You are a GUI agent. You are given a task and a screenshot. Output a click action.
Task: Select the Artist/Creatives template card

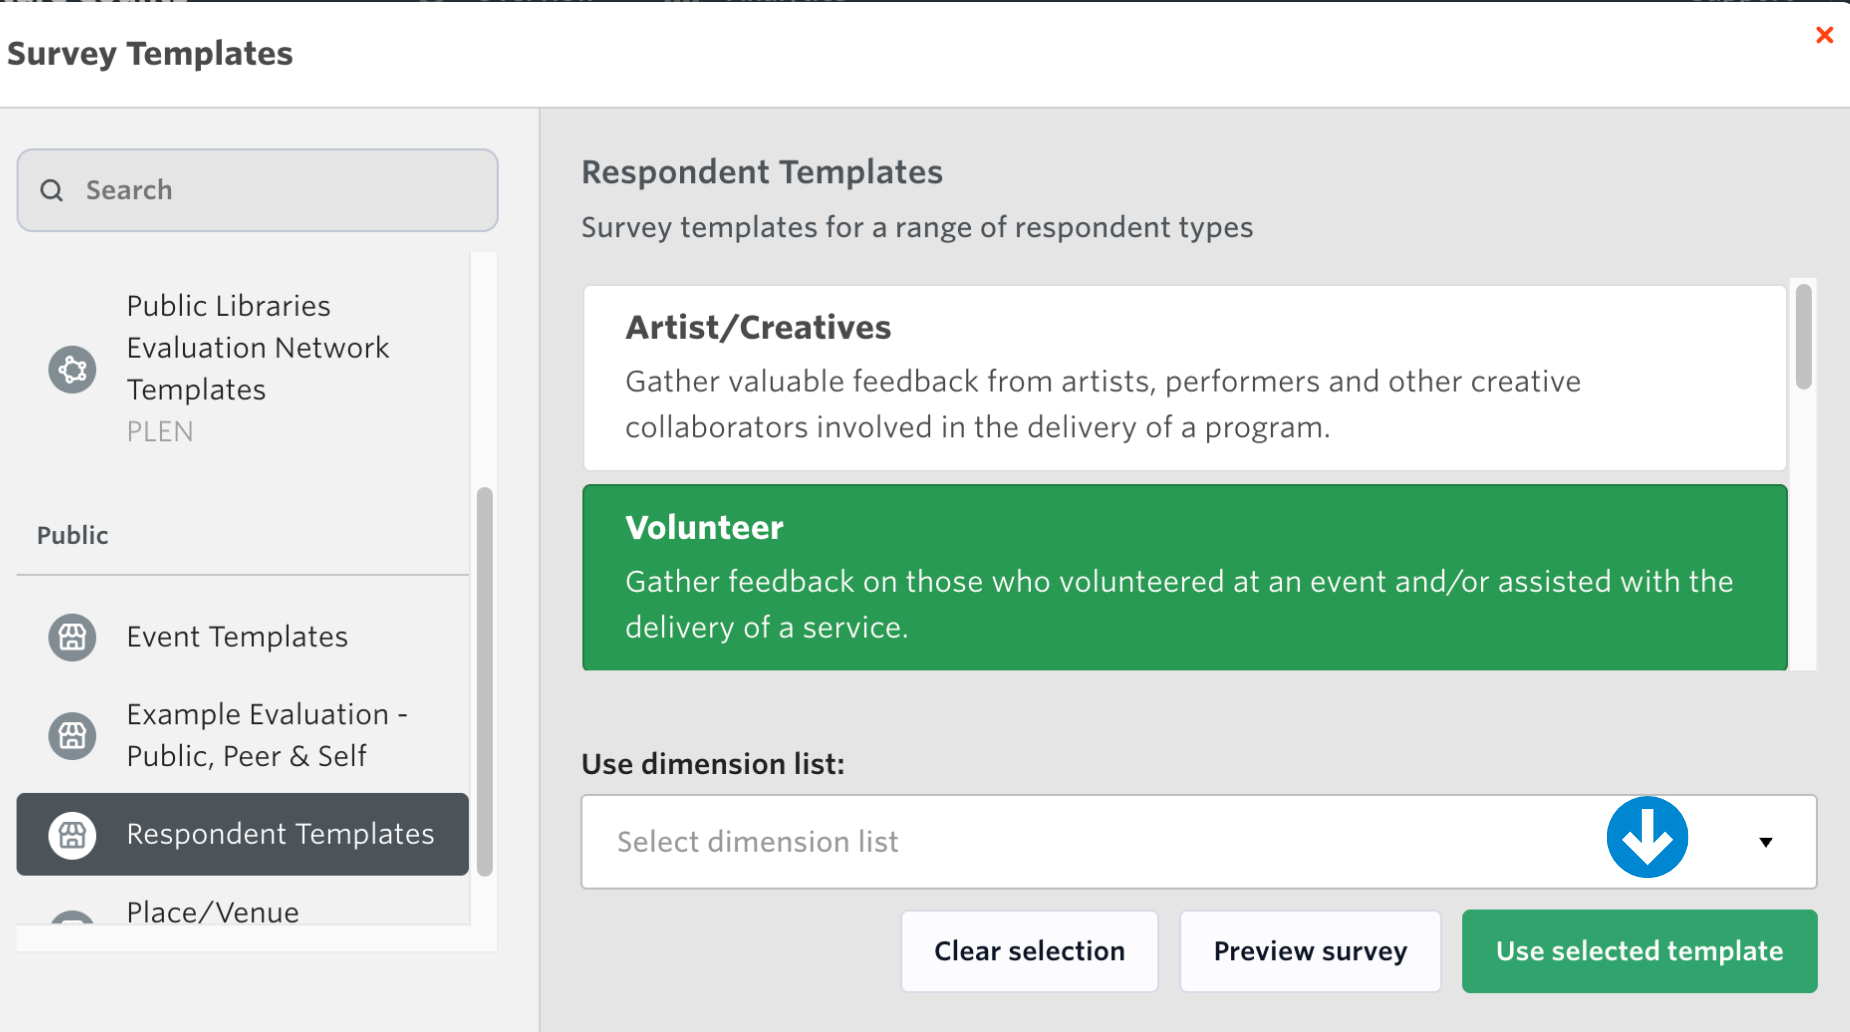pyautogui.click(x=1184, y=378)
